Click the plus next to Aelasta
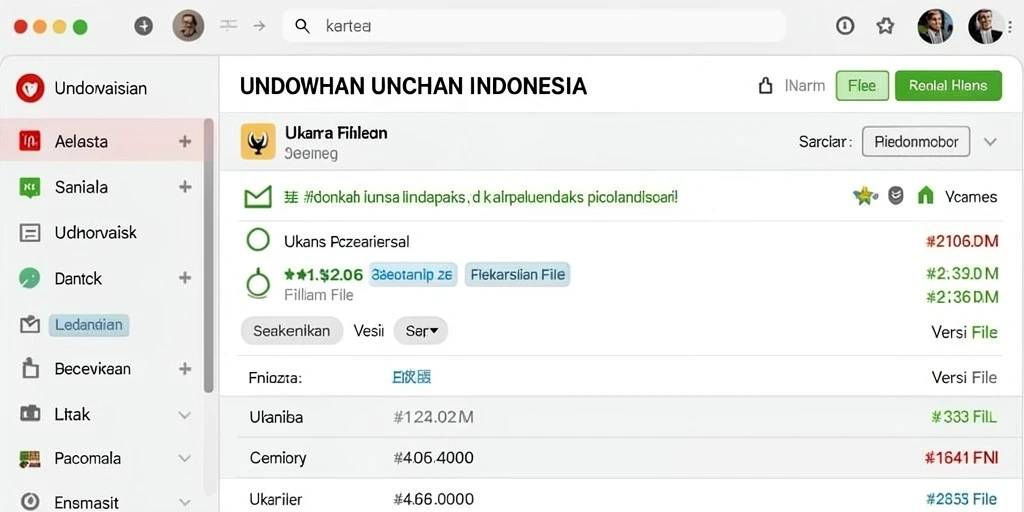 click(185, 141)
